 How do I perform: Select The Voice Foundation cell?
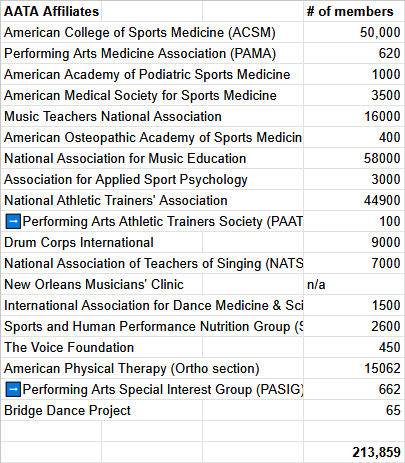pos(102,347)
